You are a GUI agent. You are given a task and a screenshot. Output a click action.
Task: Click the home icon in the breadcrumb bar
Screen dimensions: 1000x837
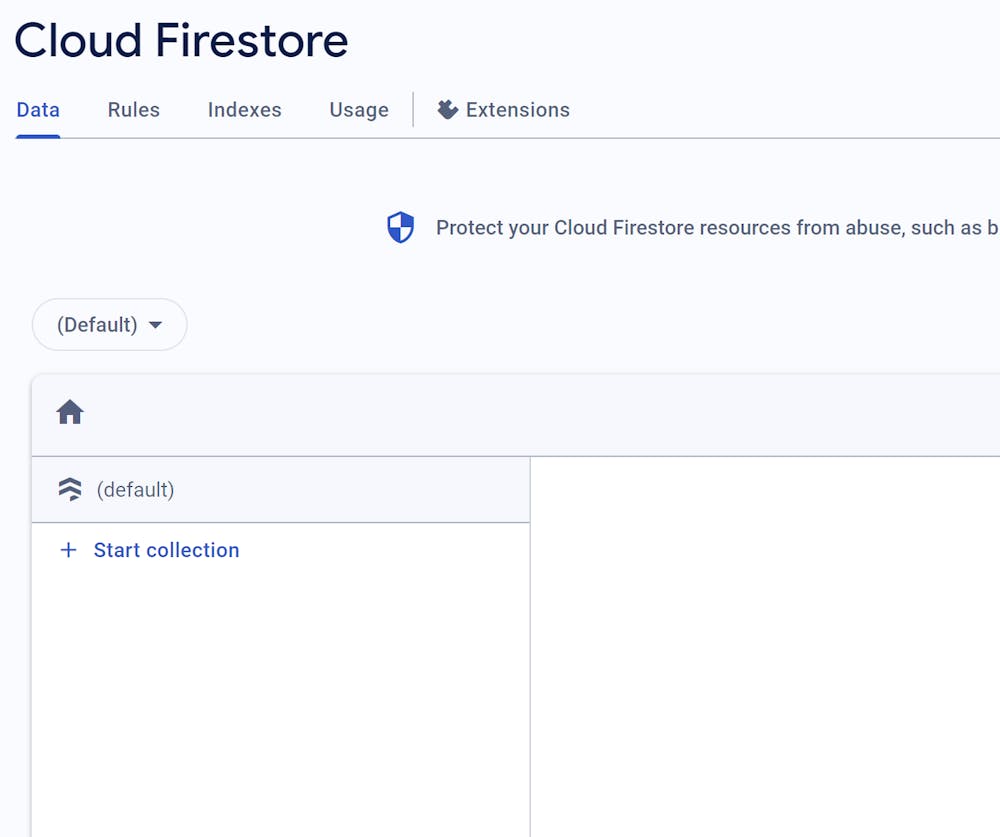(x=70, y=412)
